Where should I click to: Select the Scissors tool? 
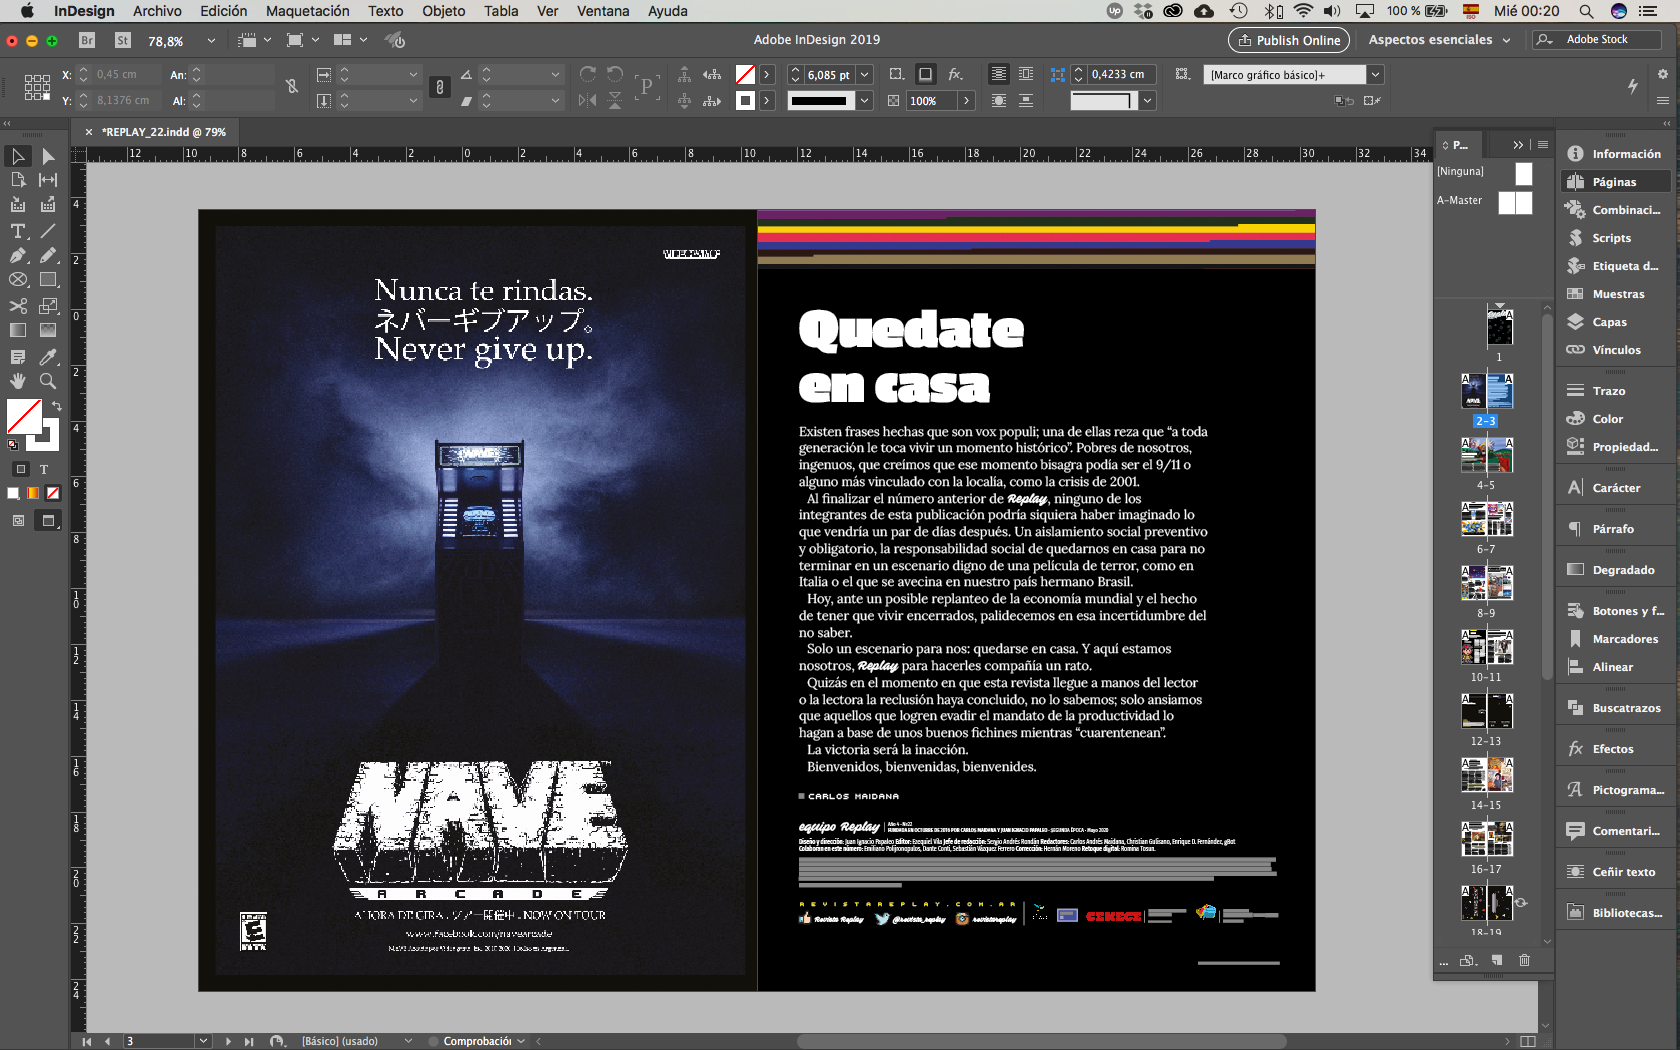[18, 306]
